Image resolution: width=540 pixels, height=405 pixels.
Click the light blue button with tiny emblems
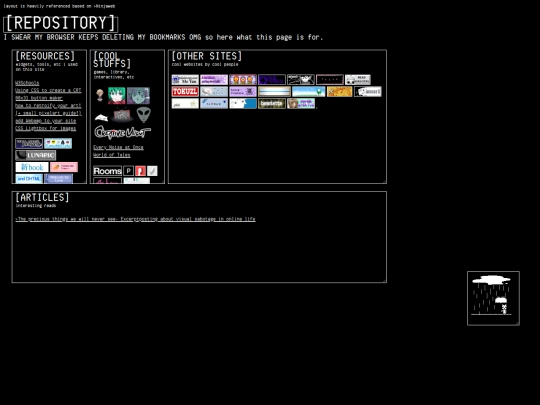[58, 143]
